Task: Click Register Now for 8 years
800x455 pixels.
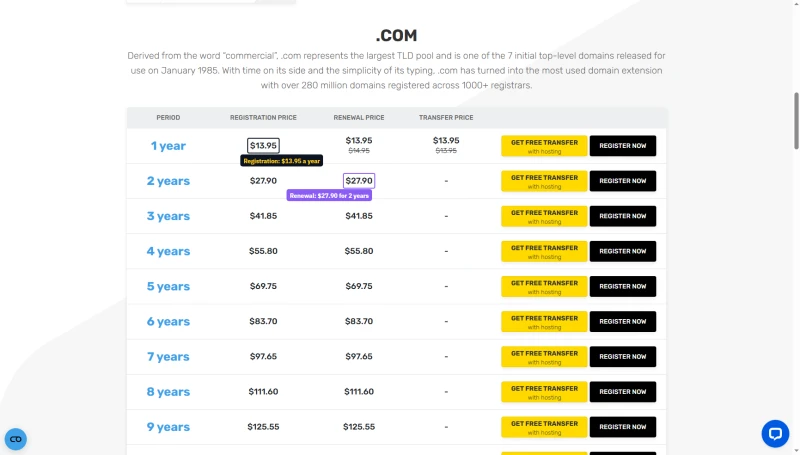Action: click(x=622, y=392)
